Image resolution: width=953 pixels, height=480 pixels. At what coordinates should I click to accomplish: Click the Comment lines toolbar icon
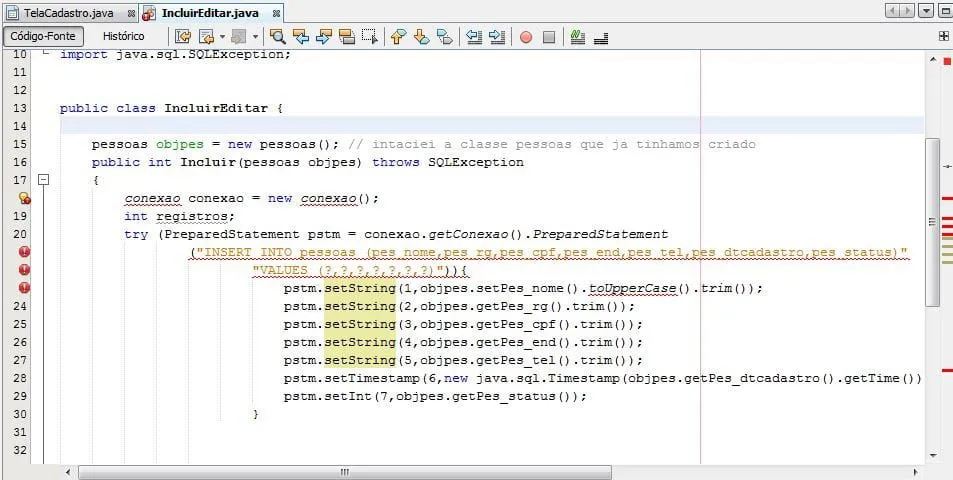(x=577, y=37)
